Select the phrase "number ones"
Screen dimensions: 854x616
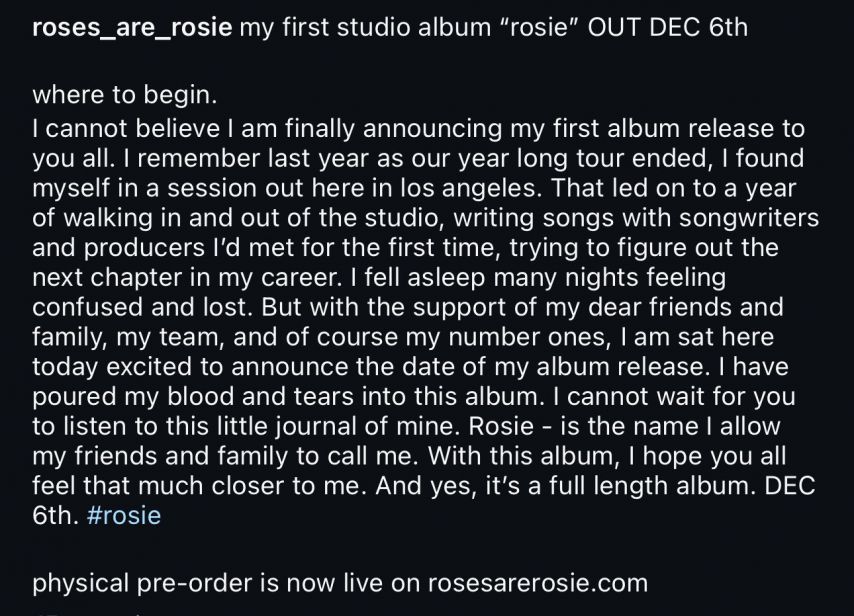coord(526,337)
